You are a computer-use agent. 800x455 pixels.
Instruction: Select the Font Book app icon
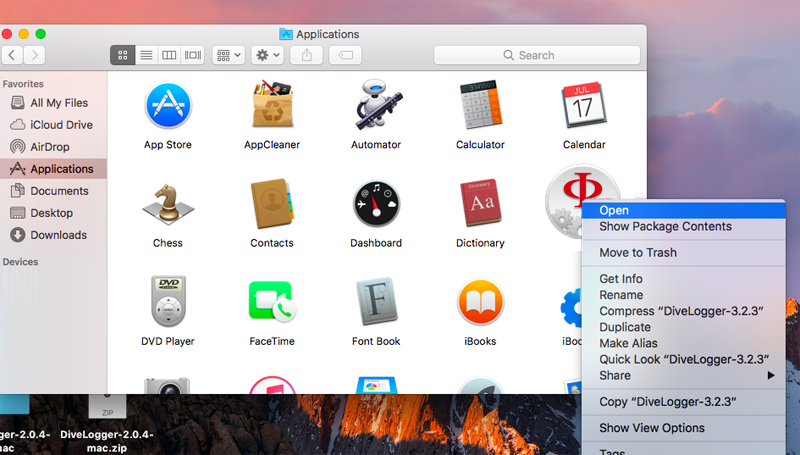[376, 301]
